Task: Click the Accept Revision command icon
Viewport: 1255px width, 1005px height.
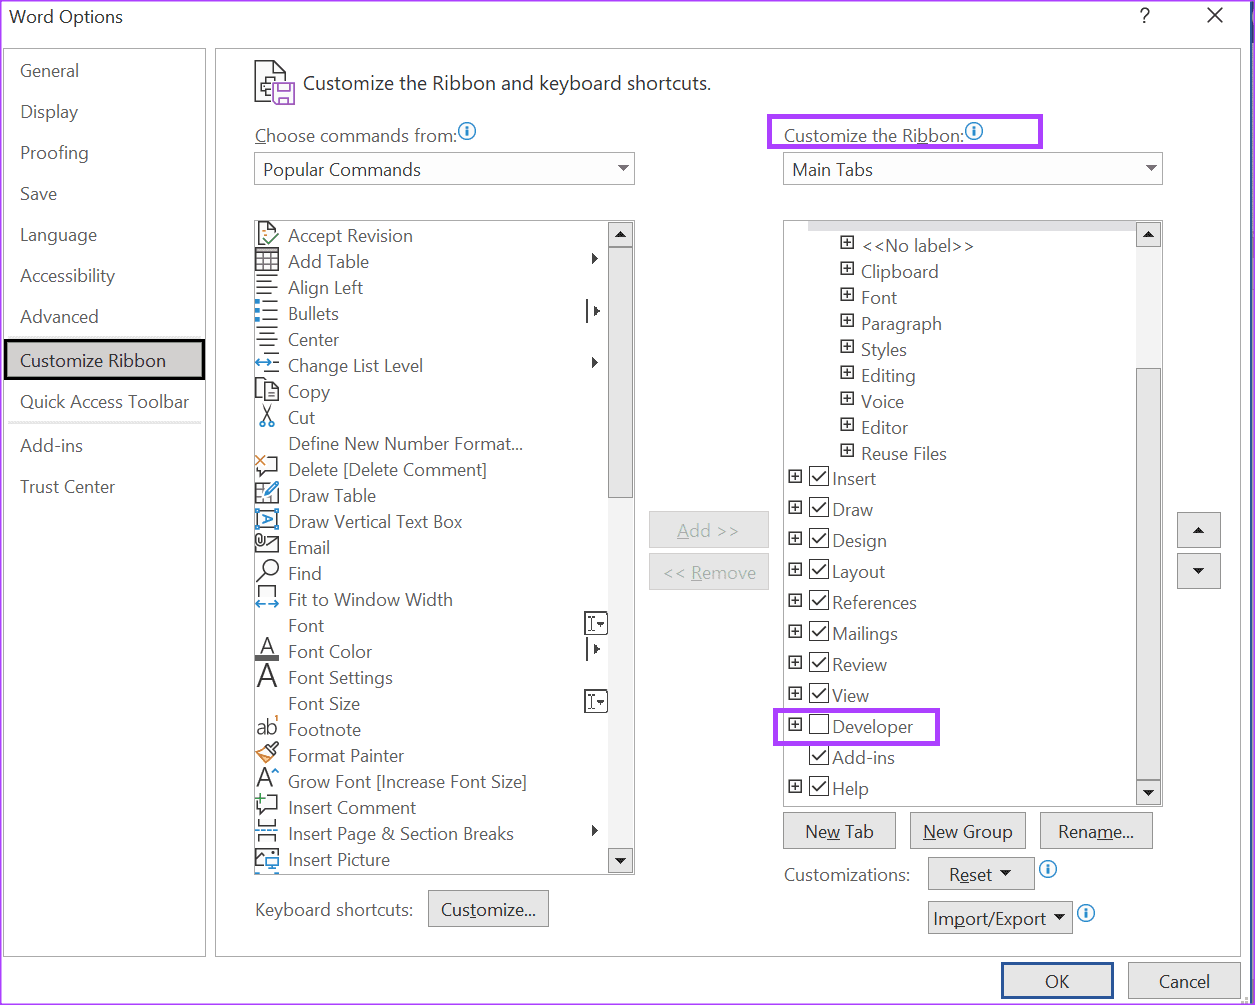Action: click(x=267, y=235)
